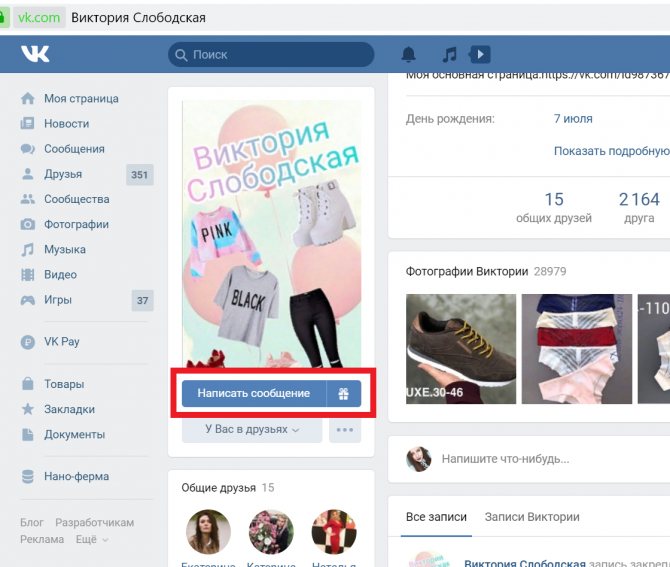
Task: Click the VK logo in header
Action: coord(34,54)
